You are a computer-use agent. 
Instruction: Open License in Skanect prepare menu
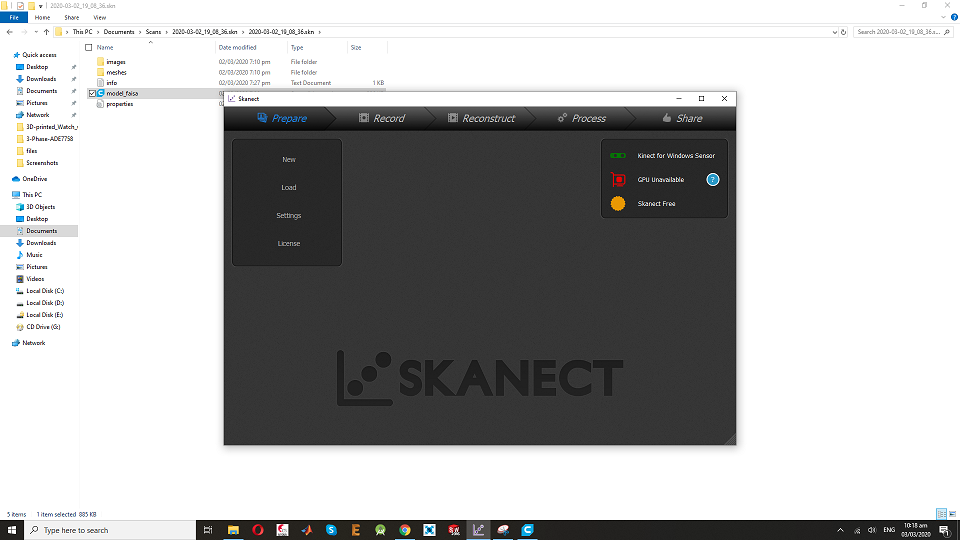[x=288, y=244]
